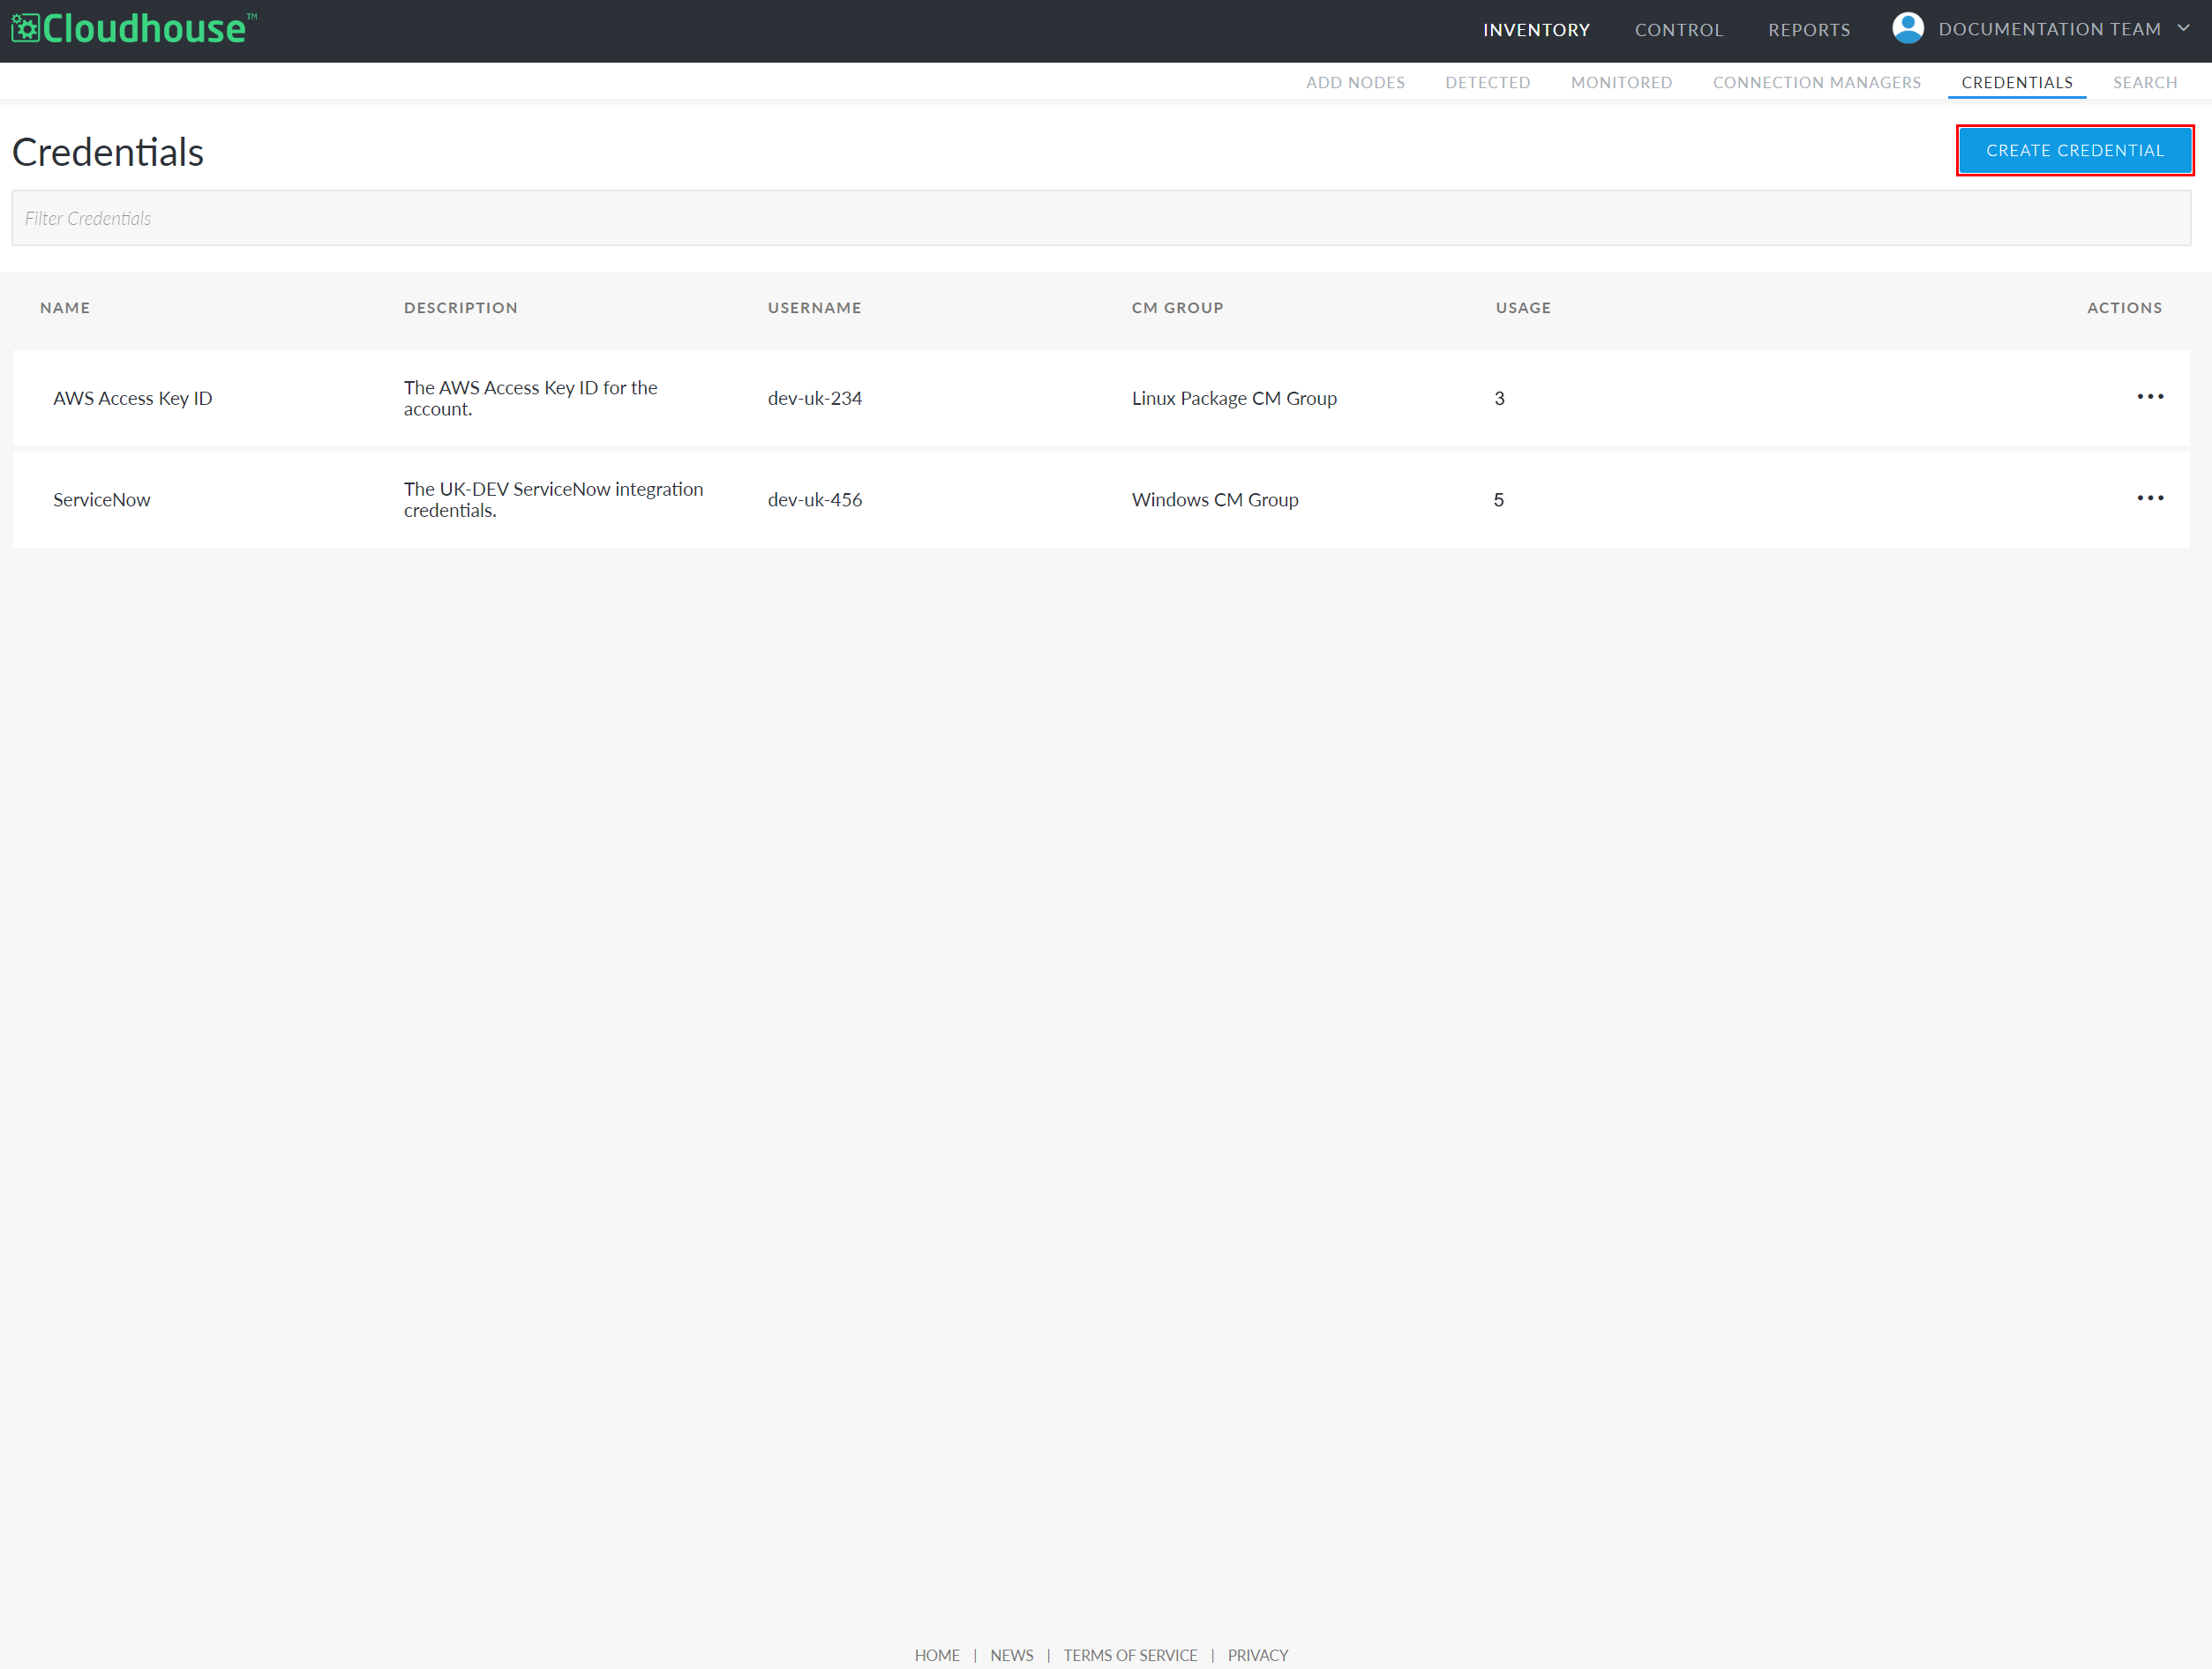This screenshot has width=2212, height=1669.
Task: Open the Inventory menu
Action: click(1536, 30)
